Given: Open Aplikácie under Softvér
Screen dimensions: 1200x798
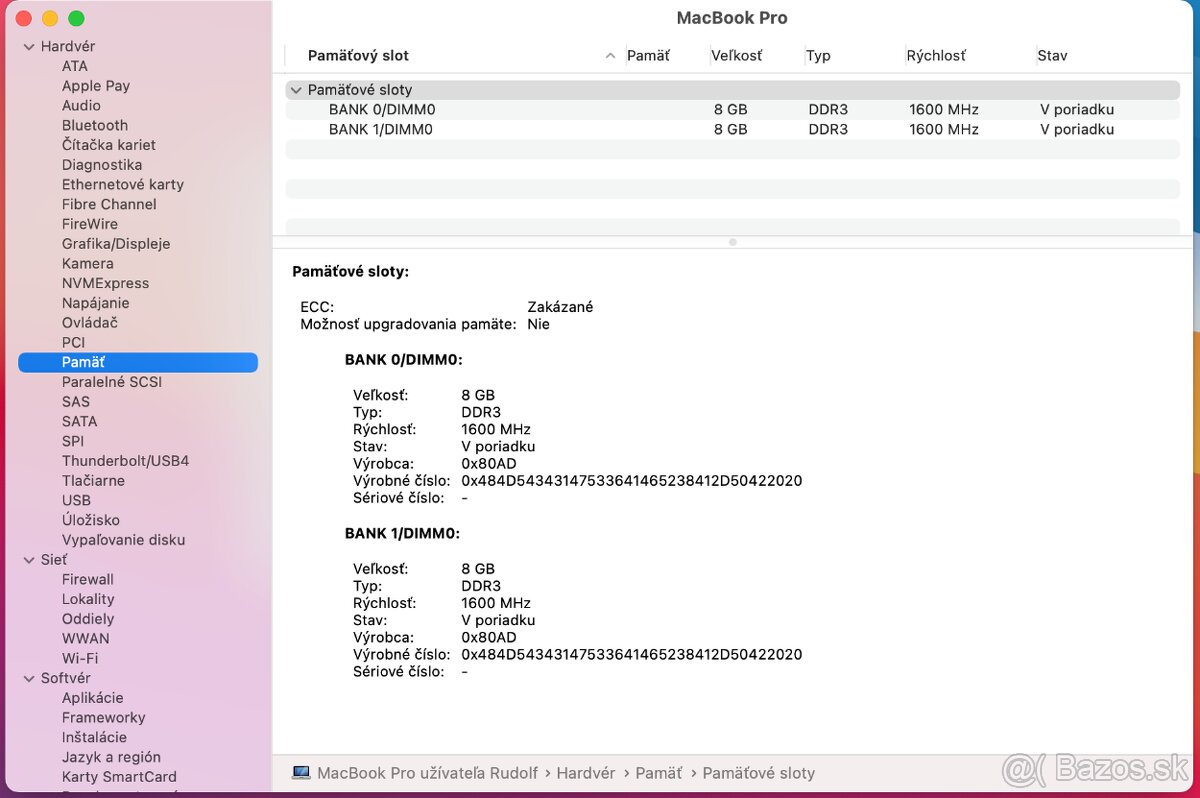Looking at the screenshot, I should [x=92, y=697].
